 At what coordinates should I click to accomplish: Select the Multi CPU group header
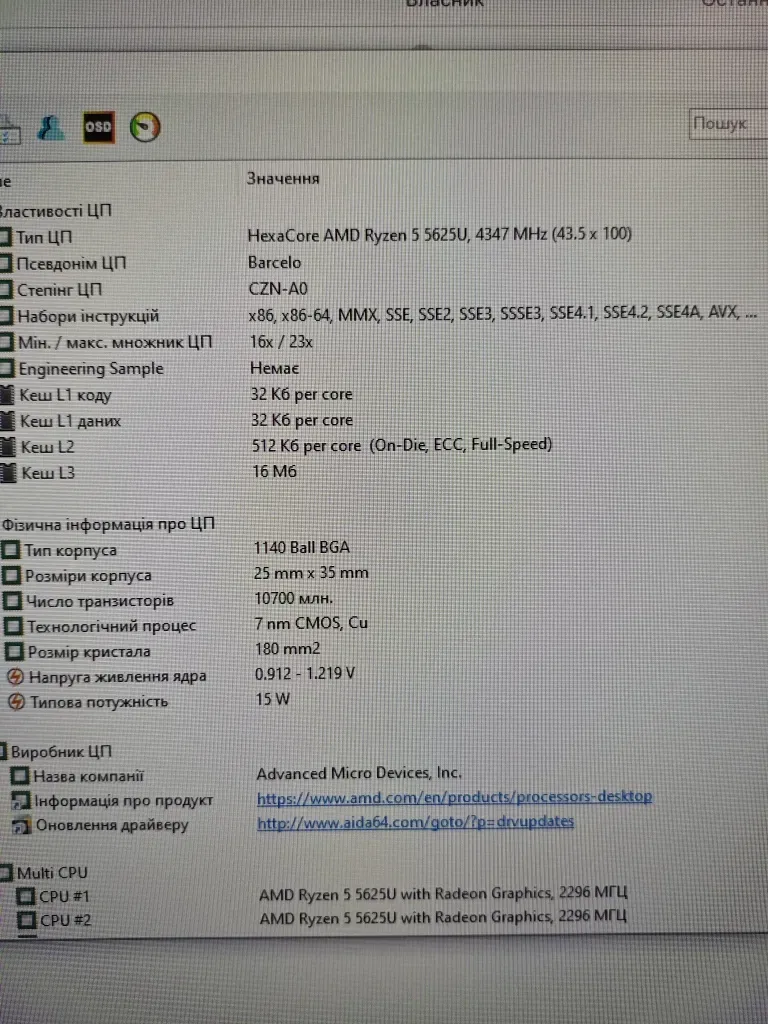52,873
